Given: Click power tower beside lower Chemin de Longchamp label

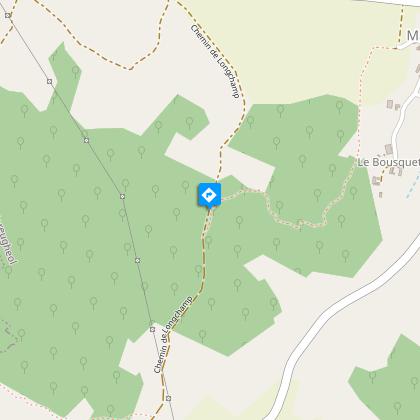Looking at the screenshot, I should tap(152, 329).
